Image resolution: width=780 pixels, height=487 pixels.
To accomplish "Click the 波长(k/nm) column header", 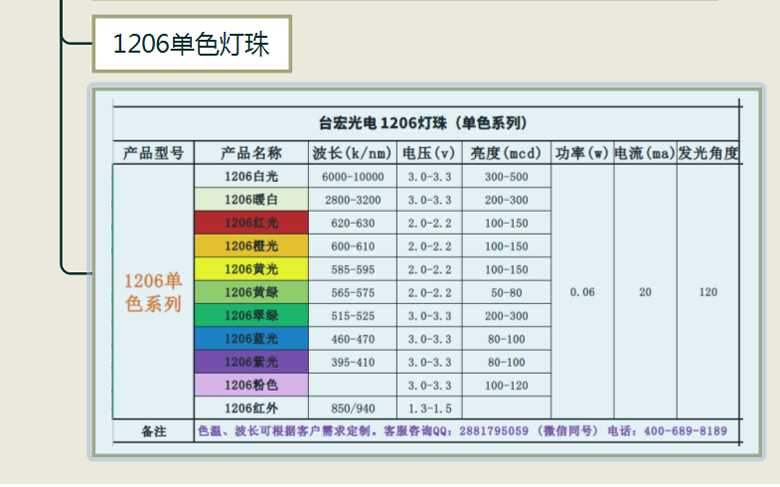I will click(x=351, y=154).
